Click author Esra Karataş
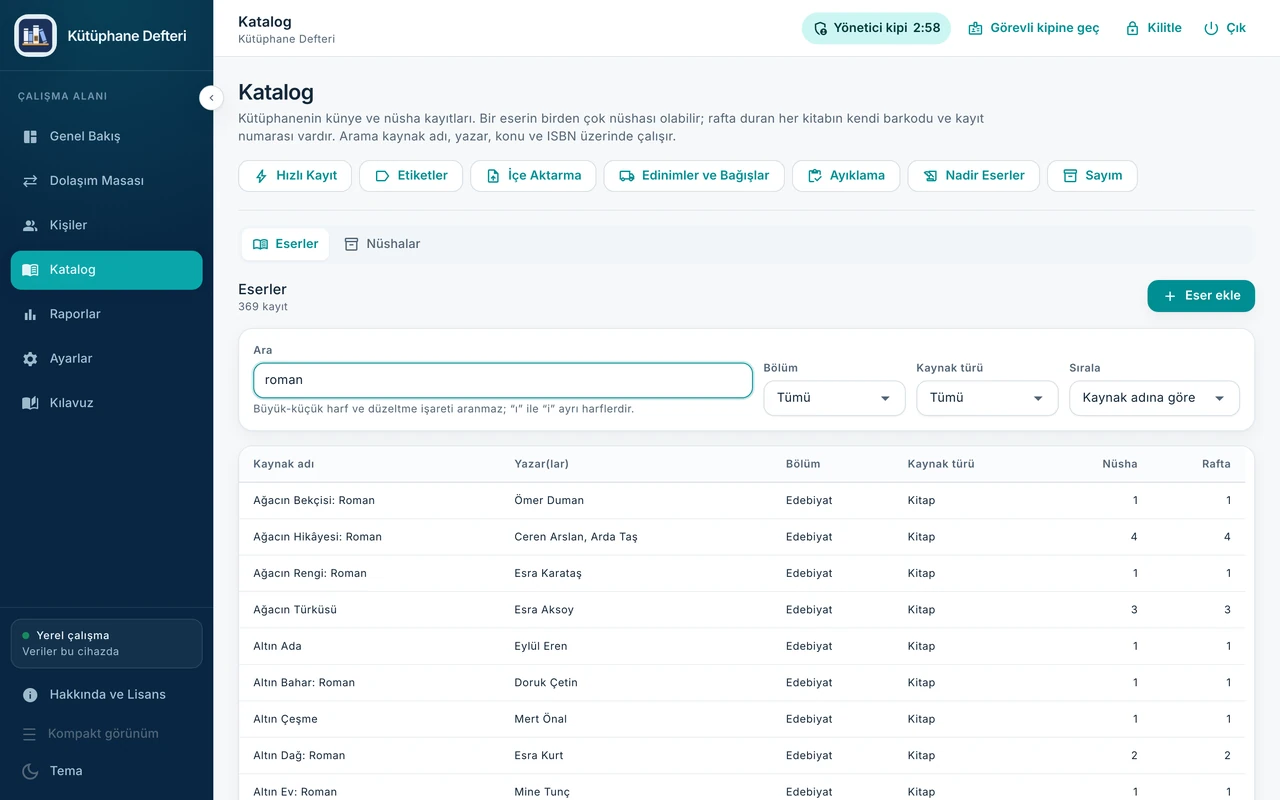1280x800 pixels. click(548, 574)
